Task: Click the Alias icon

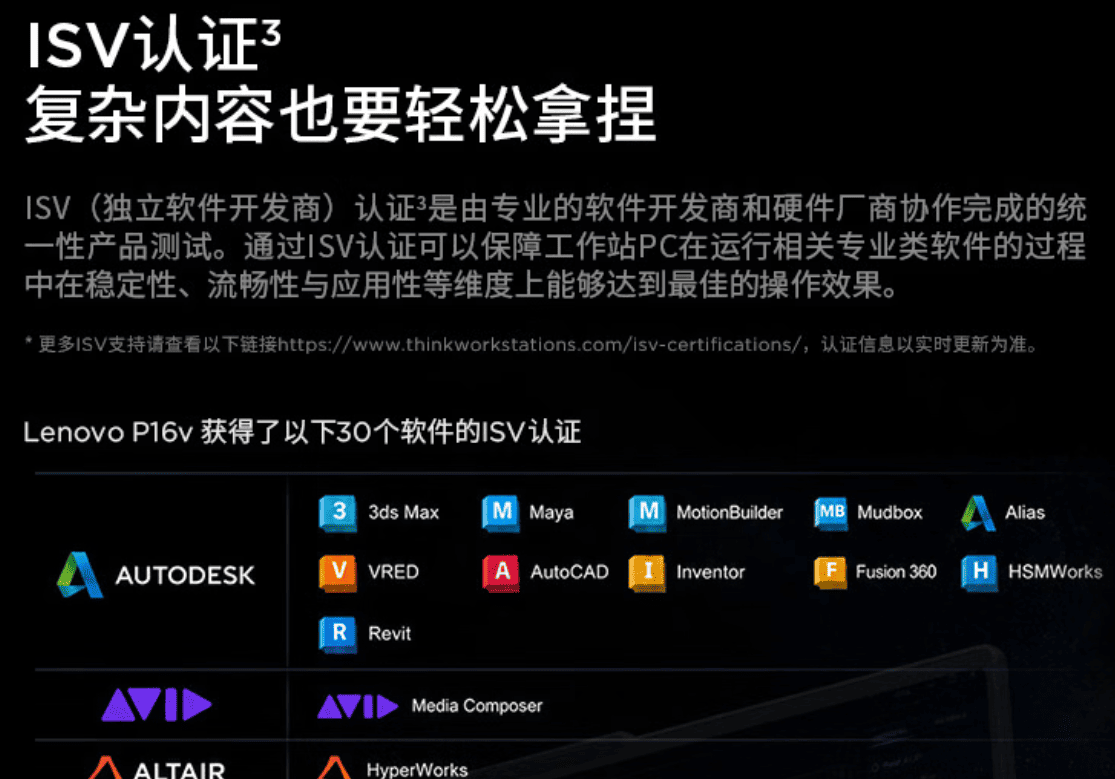Action: (978, 513)
